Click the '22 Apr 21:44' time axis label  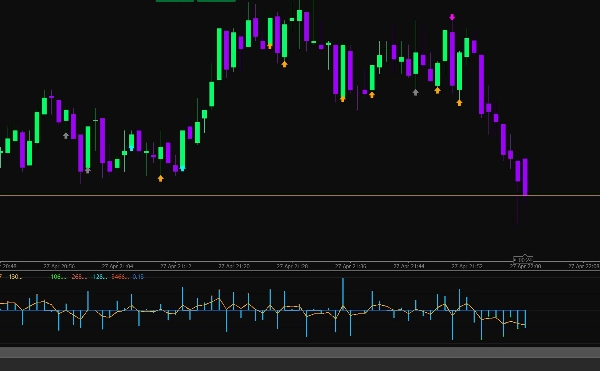pos(409,266)
